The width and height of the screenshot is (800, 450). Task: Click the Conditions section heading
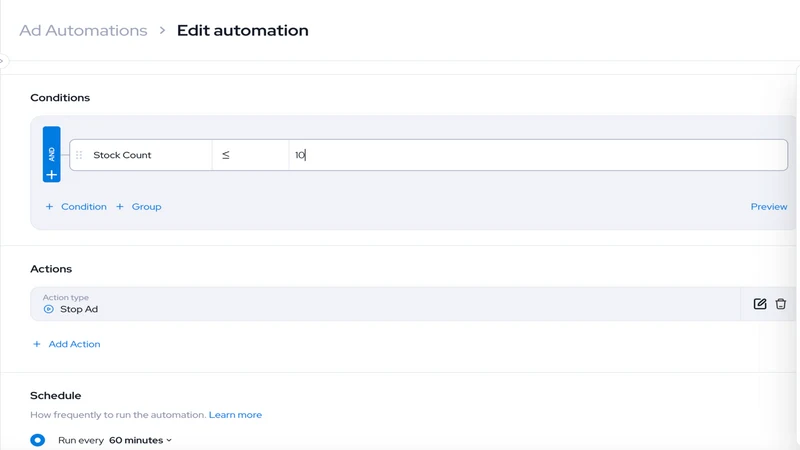tap(60, 97)
